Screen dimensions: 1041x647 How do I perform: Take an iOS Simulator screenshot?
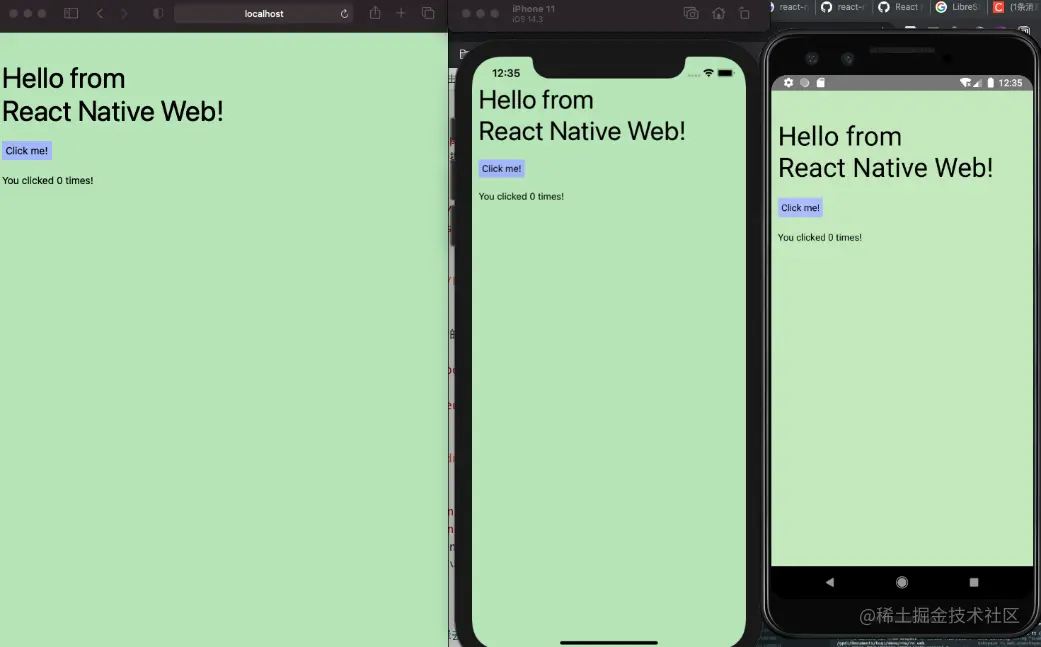tap(691, 13)
